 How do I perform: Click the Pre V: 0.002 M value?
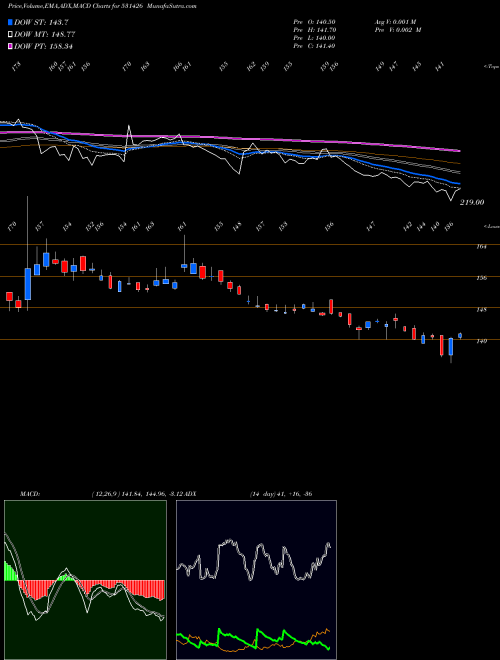[398, 29]
